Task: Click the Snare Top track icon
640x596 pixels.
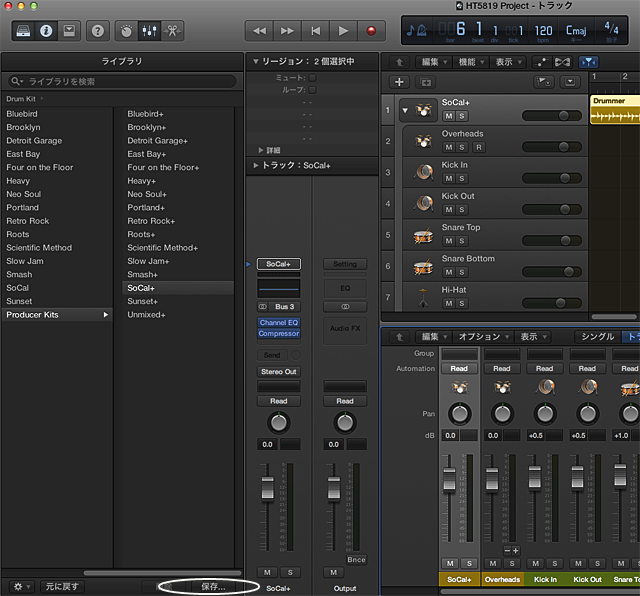Action: click(423, 235)
